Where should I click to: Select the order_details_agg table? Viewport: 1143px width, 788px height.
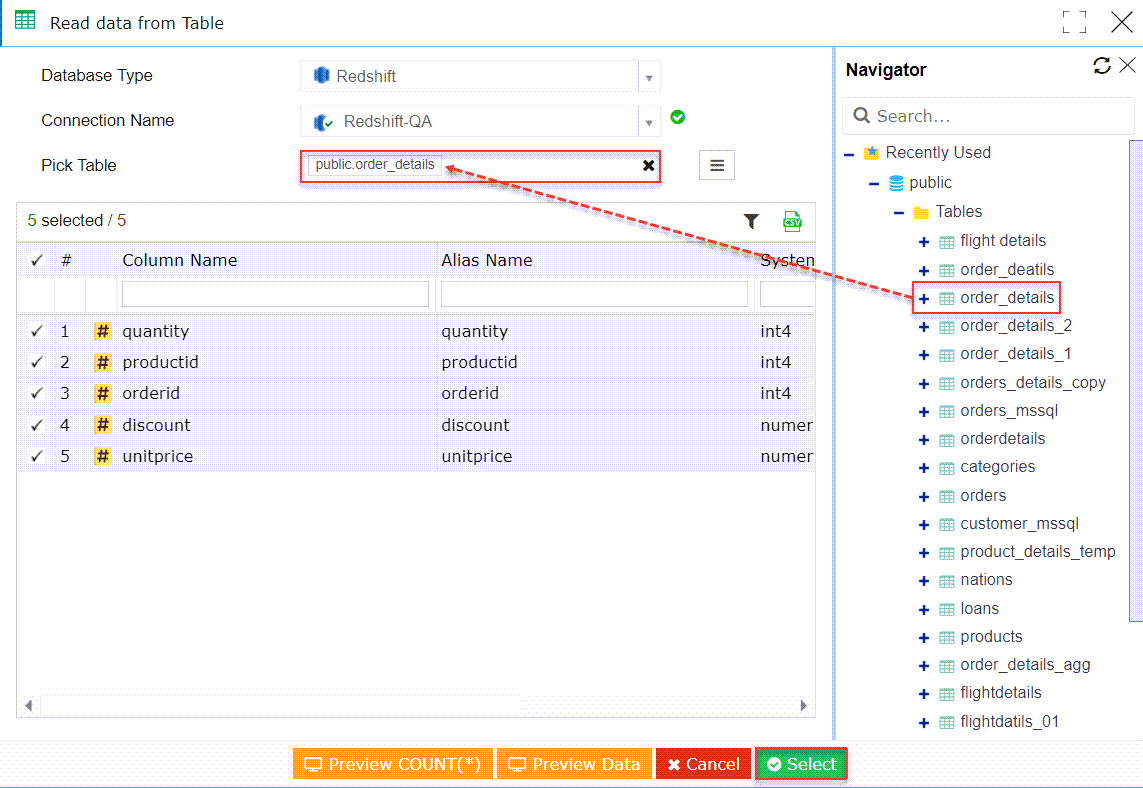pyautogui.click(x=1025, y=665)
